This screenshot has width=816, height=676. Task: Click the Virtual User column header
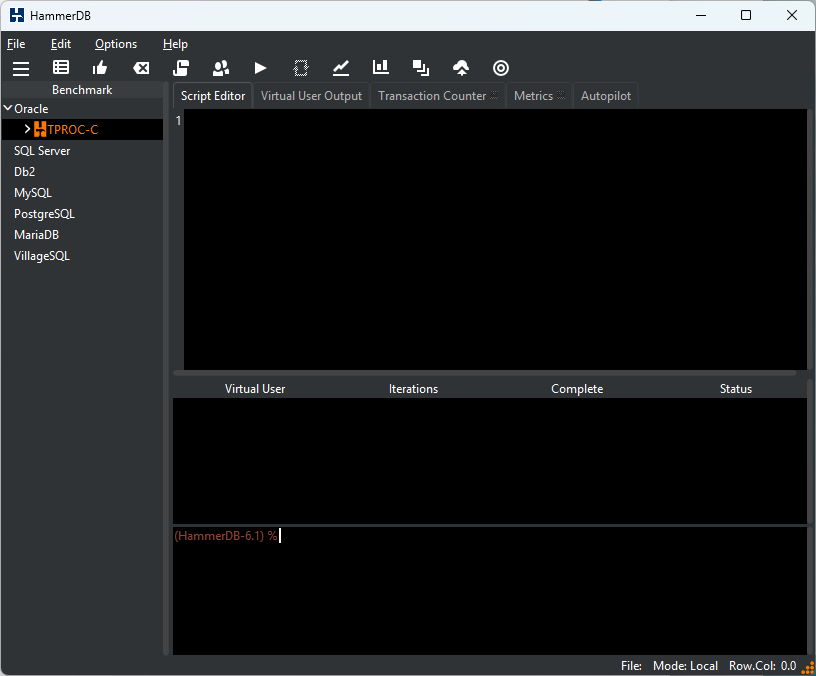[x=255, y=389]
